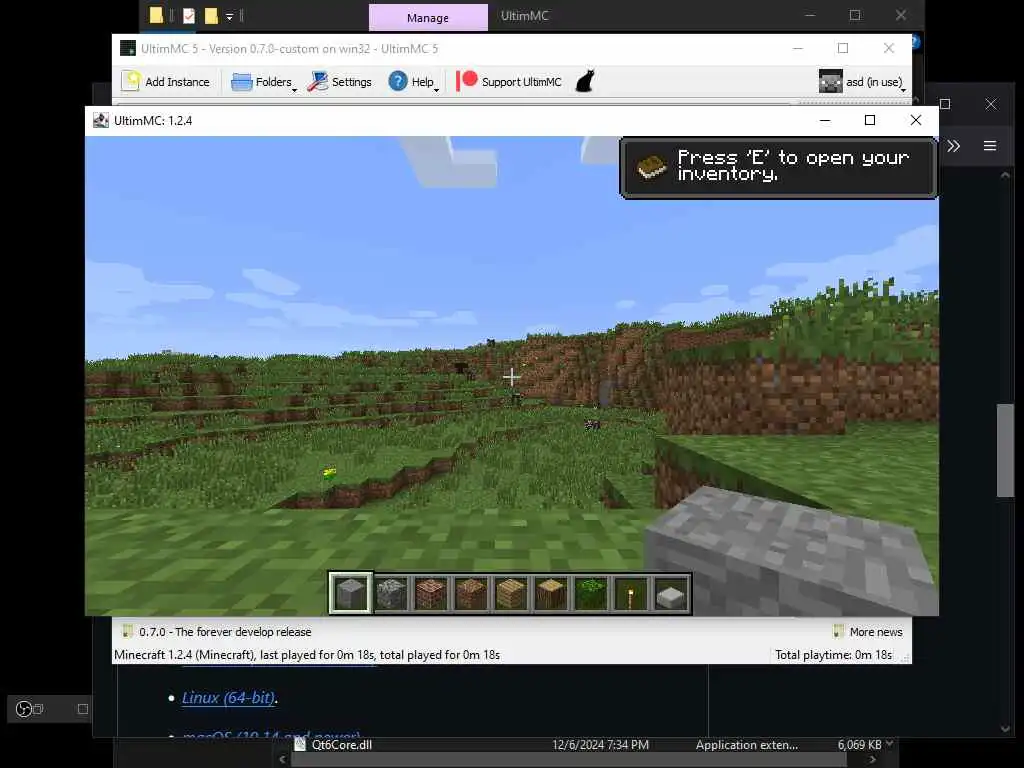Image resolution: width=1024 pixels, height=768 pixels.
Task: Click the 6,069 KB size cell
Action: click(x=859, y=744)
